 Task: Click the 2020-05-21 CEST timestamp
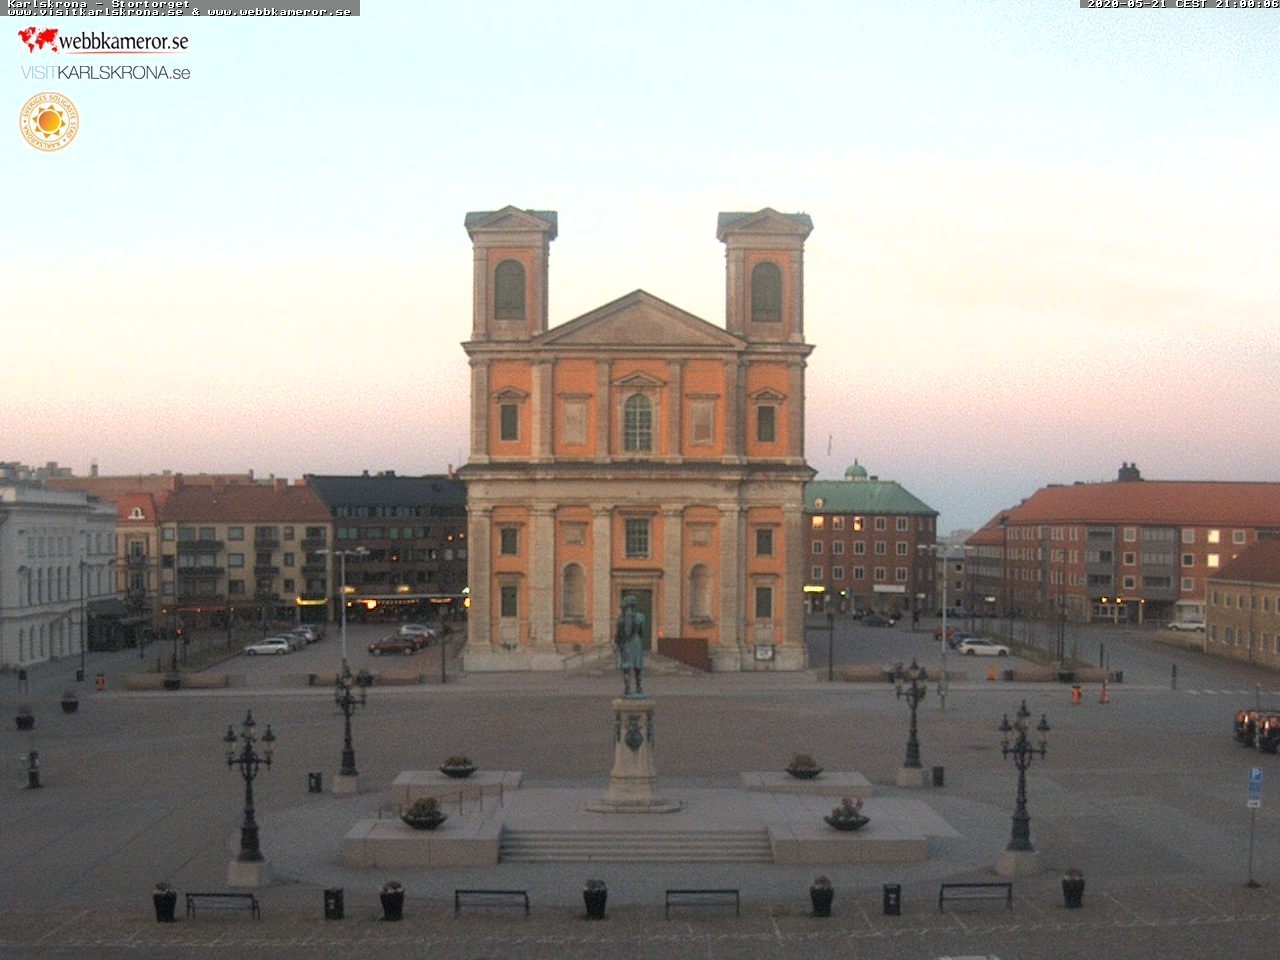(1182, 4)
